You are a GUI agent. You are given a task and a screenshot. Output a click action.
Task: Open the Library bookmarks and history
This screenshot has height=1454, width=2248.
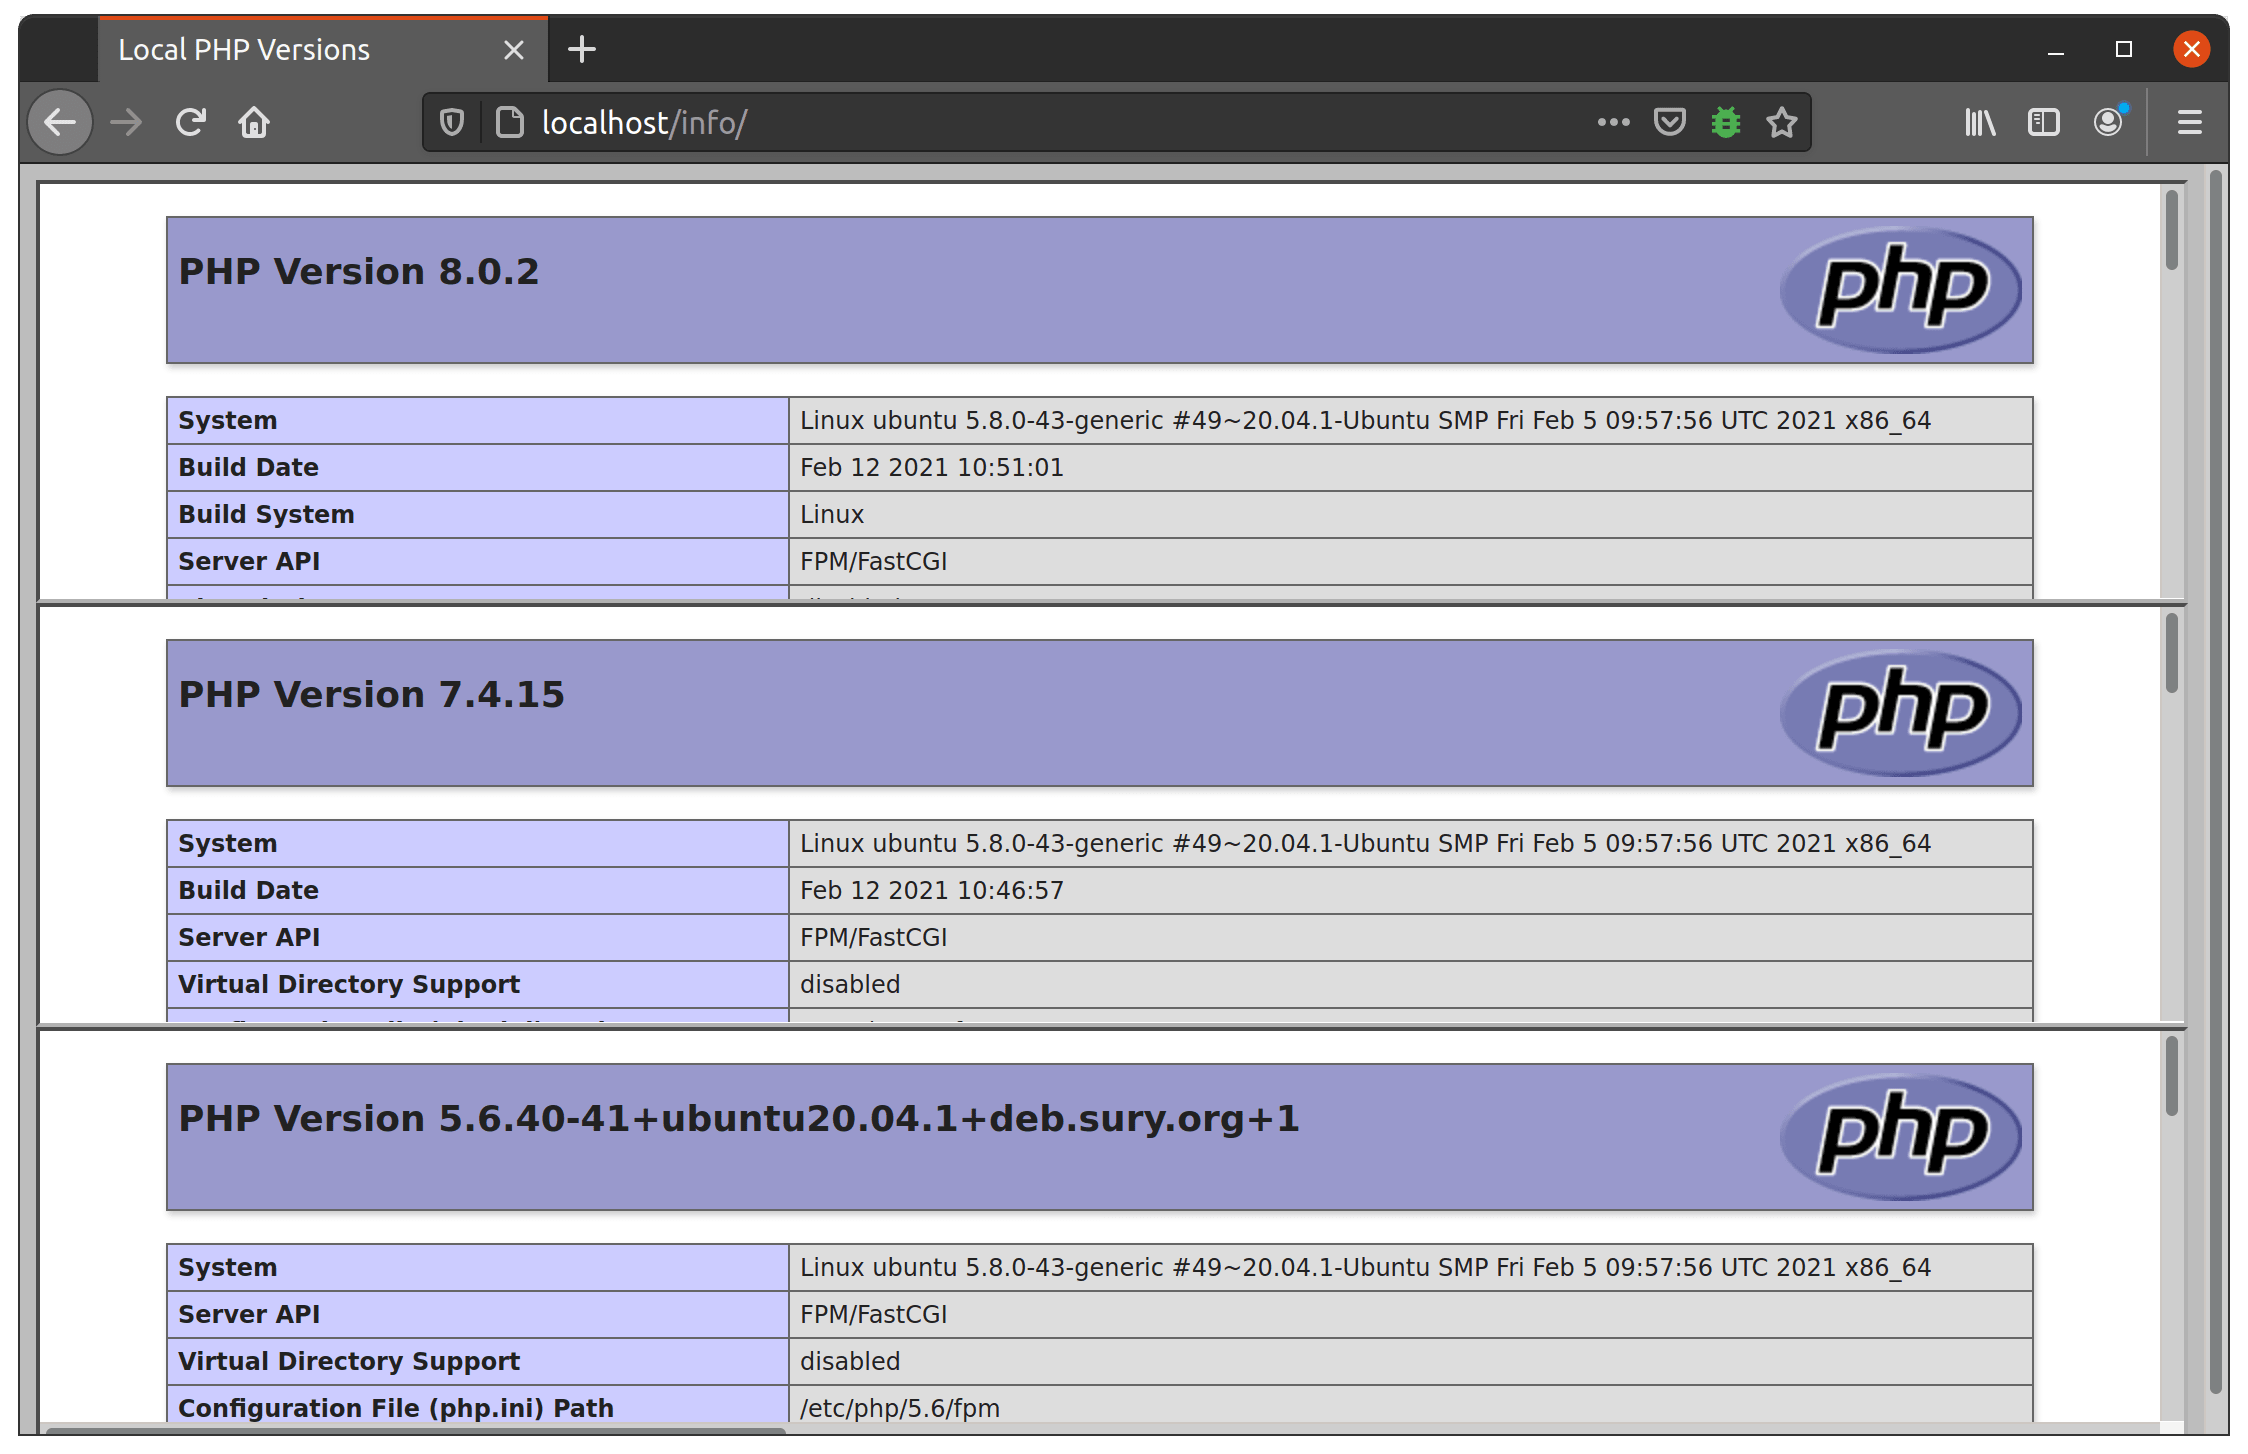click(x=1979, y=122)
